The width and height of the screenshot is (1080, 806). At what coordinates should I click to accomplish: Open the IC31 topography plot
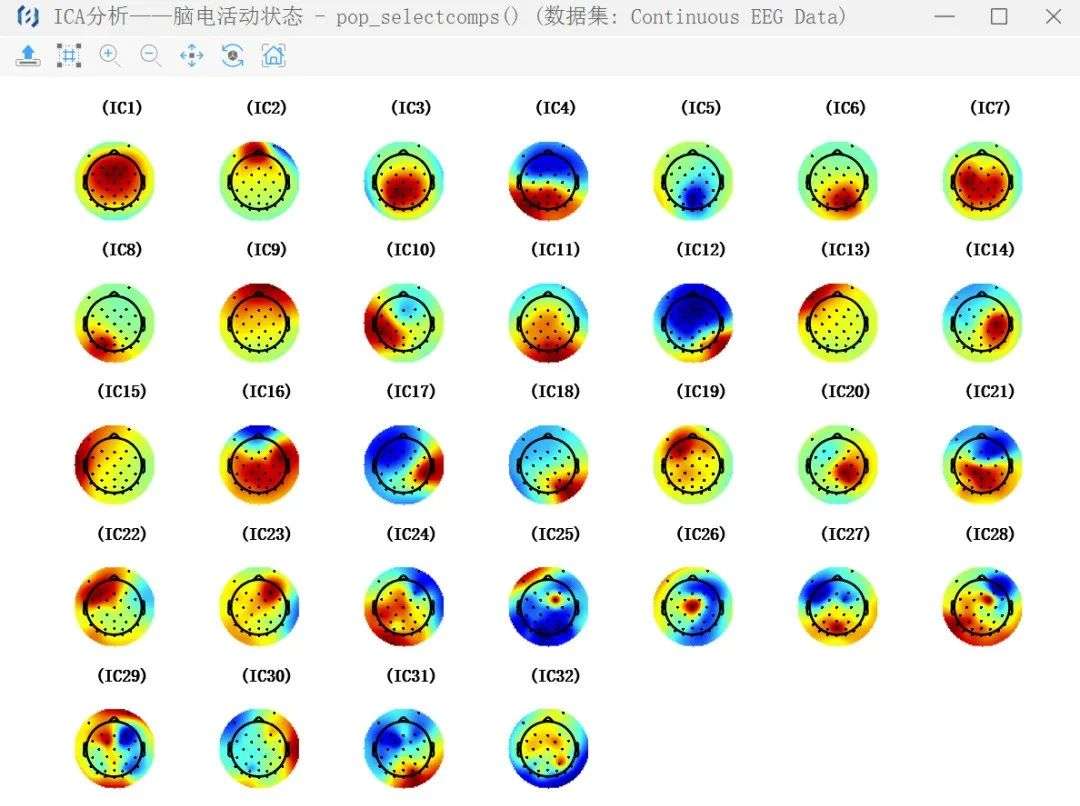point(404,749)
